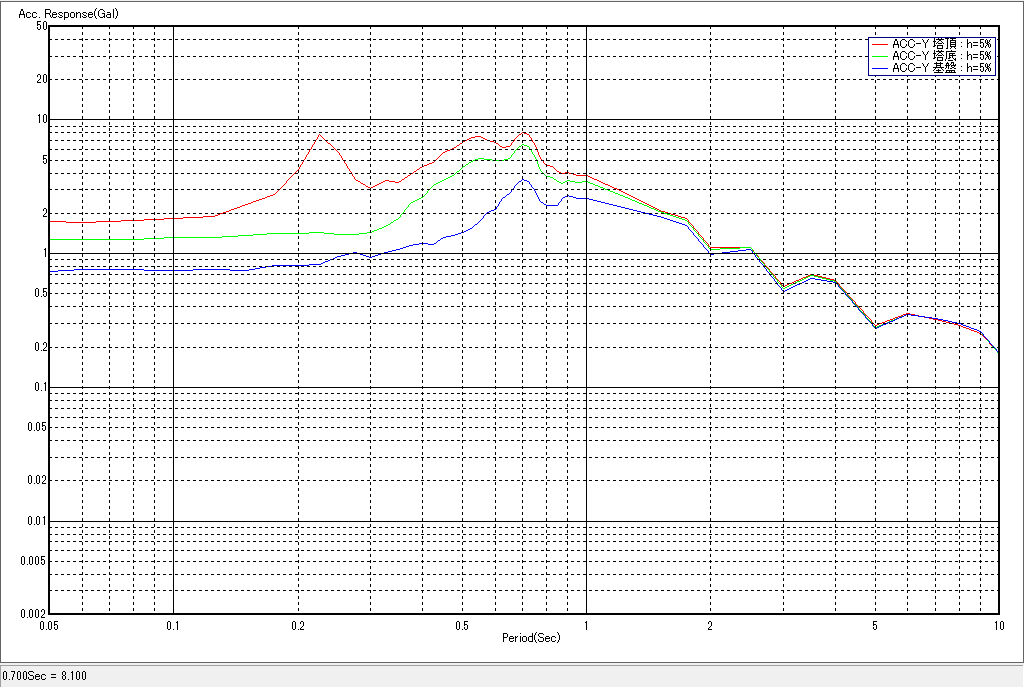
Task: Click the blue line sample in legend
Action: pos(879,68)
